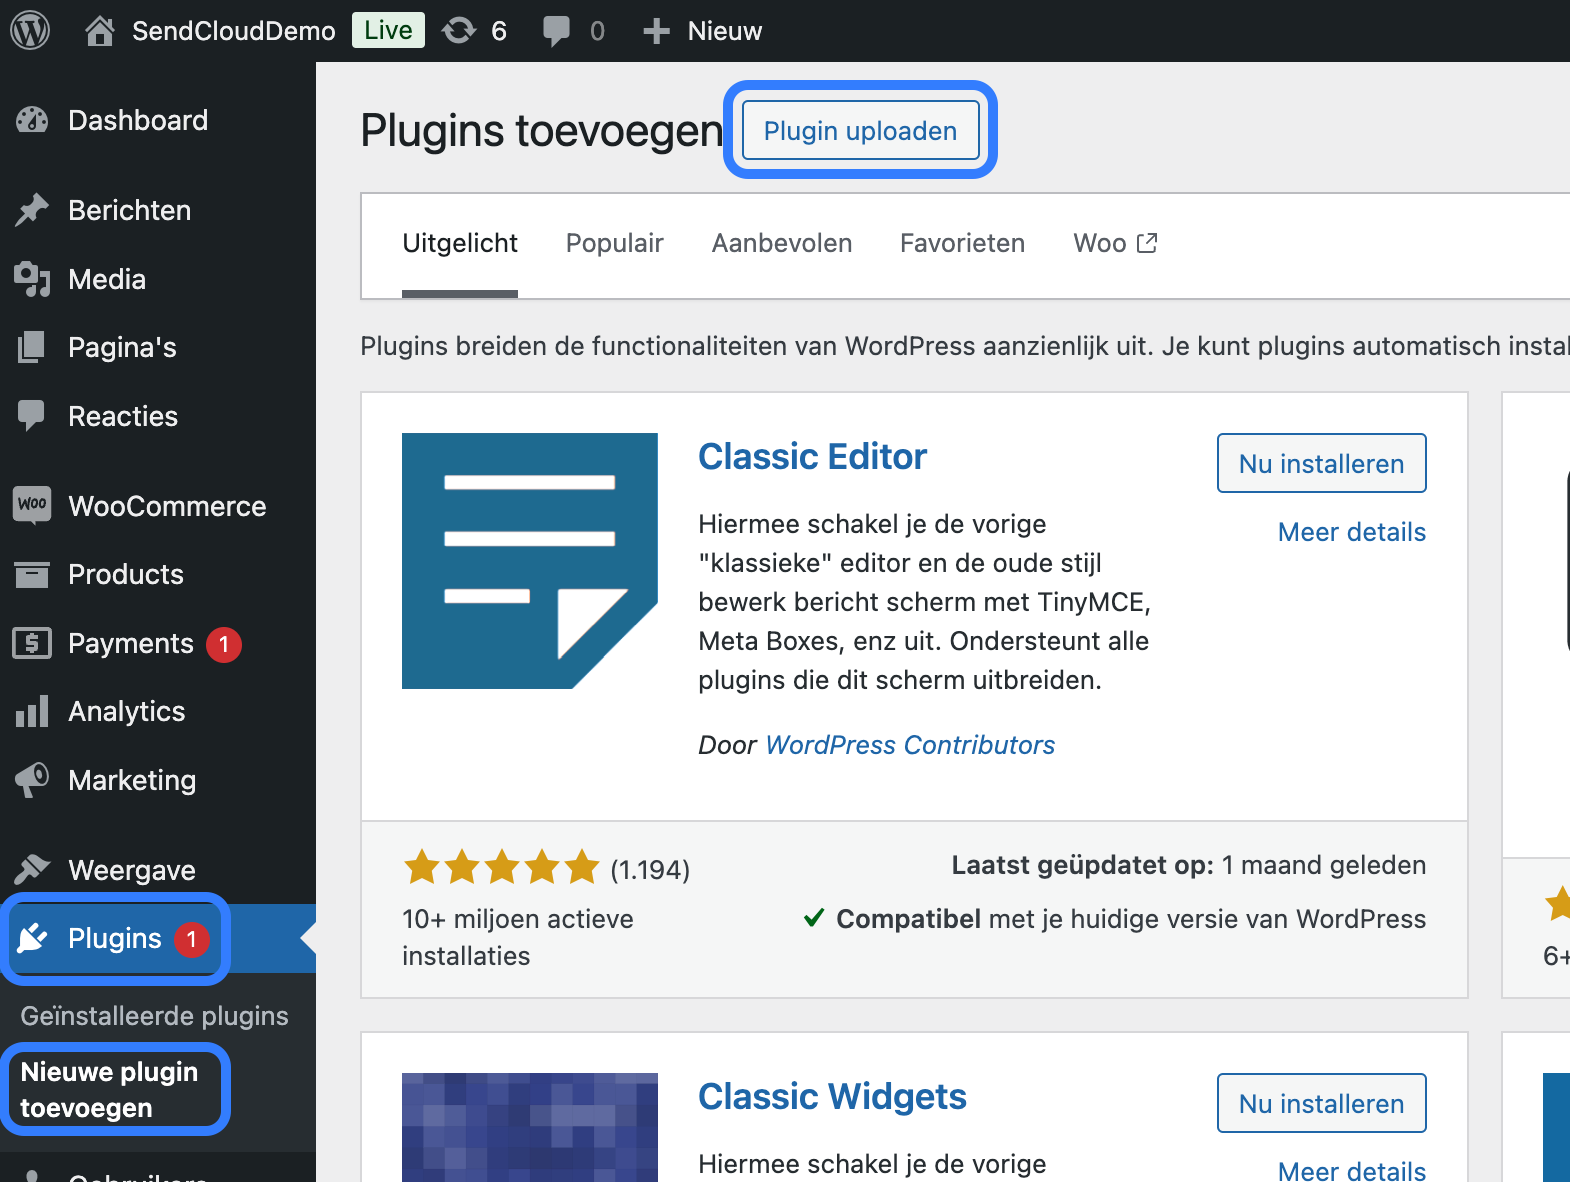Switch to the Aanbevolen tab
The width and height of the screenshot is (1570, 1182).
[782, 243]
